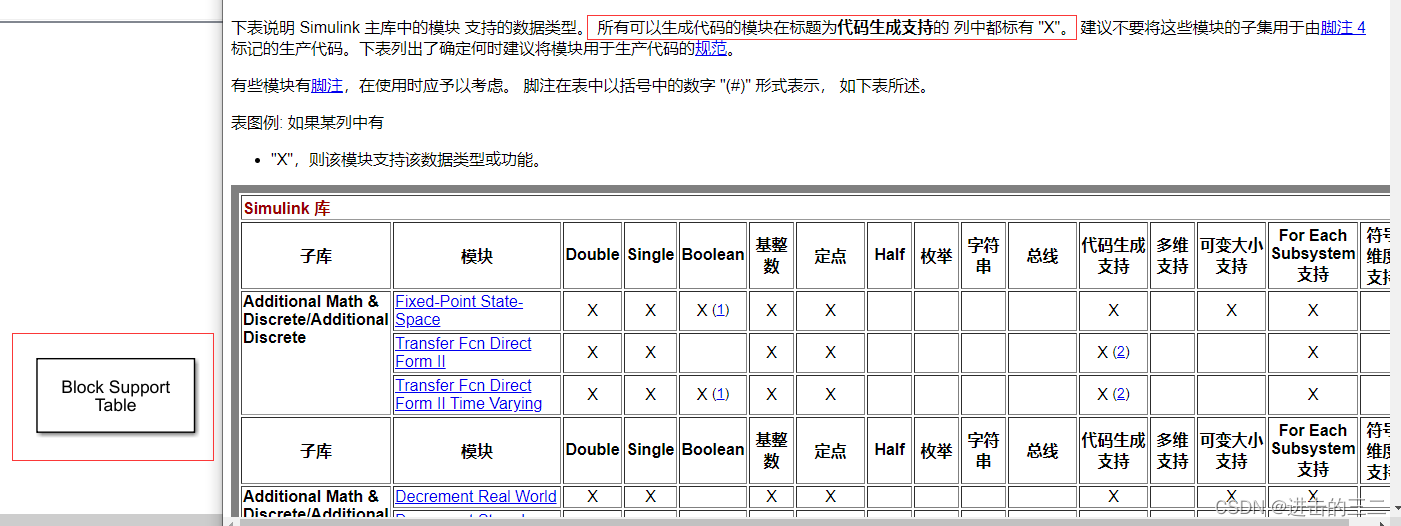Click the Double X in Decrement Real World row
1401x526 pixels.
click(x=592, y=496)
